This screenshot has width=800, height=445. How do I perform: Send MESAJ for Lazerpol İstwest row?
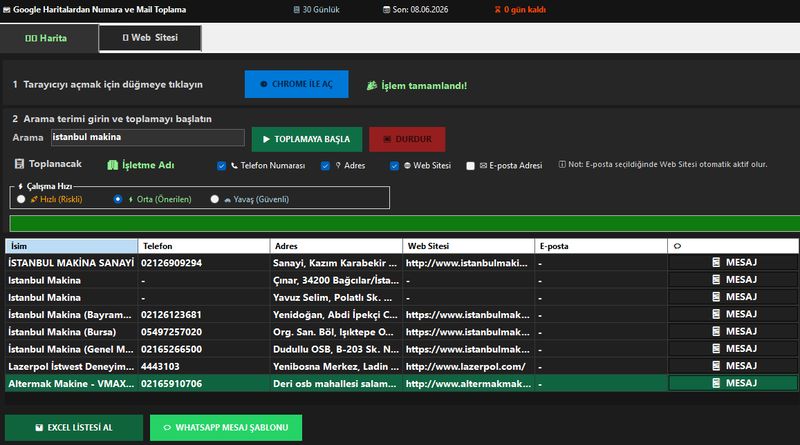pos(733,366)
